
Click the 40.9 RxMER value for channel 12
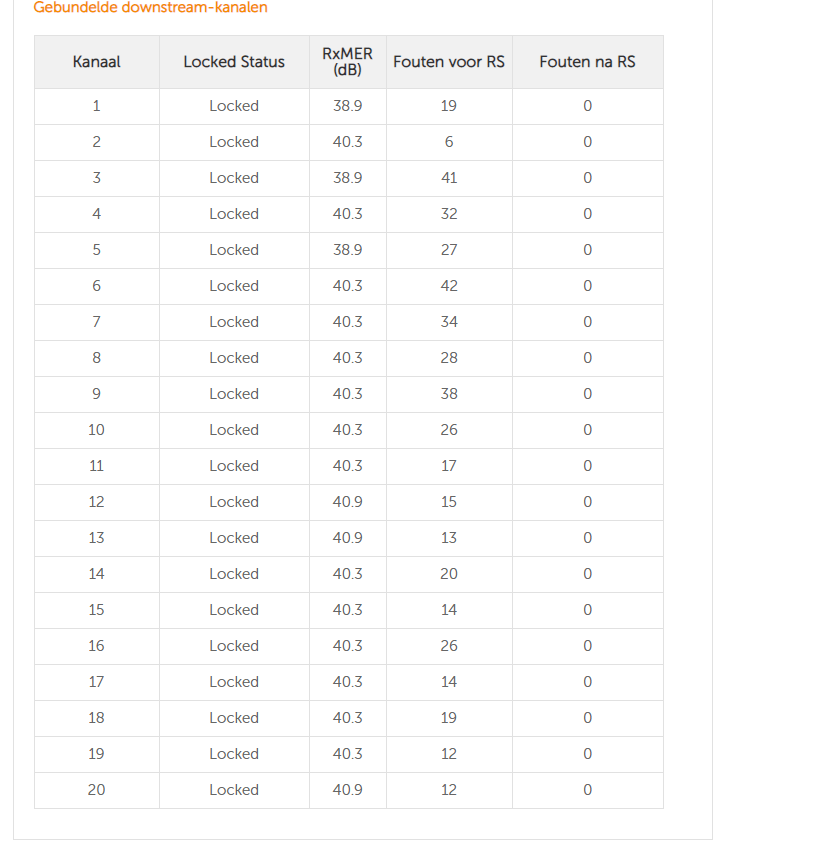click(x=348, y=502)
